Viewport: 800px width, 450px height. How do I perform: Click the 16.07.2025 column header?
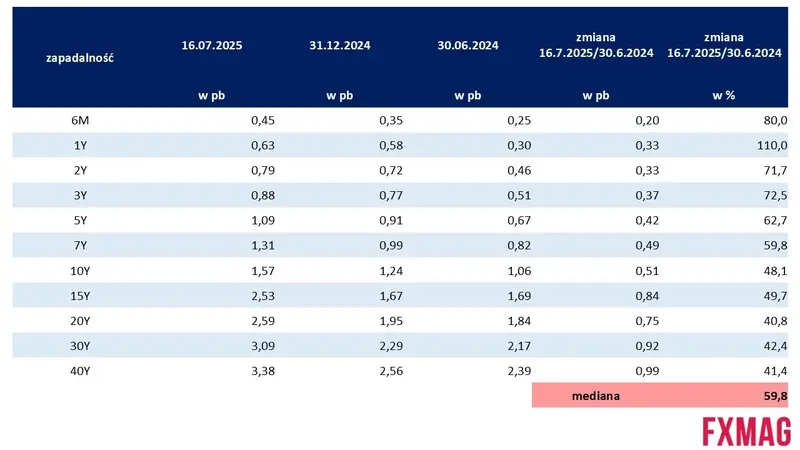[x=212, y=45]
